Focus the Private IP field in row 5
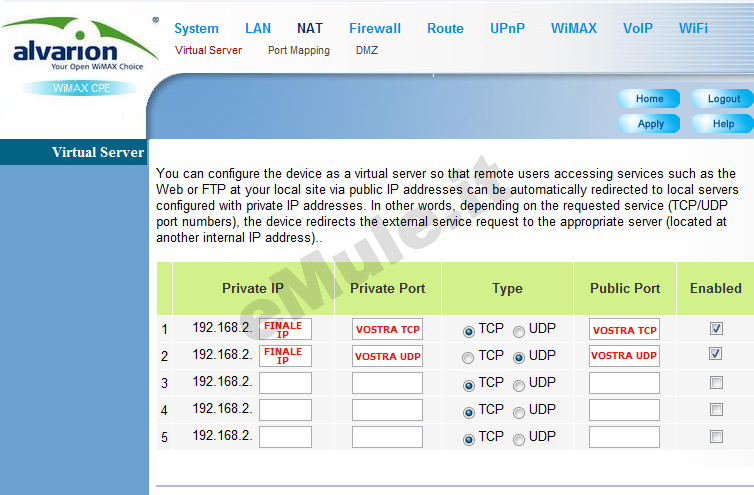Image resolution: width=754 pixels, height=495 pixels. [285, 437]
